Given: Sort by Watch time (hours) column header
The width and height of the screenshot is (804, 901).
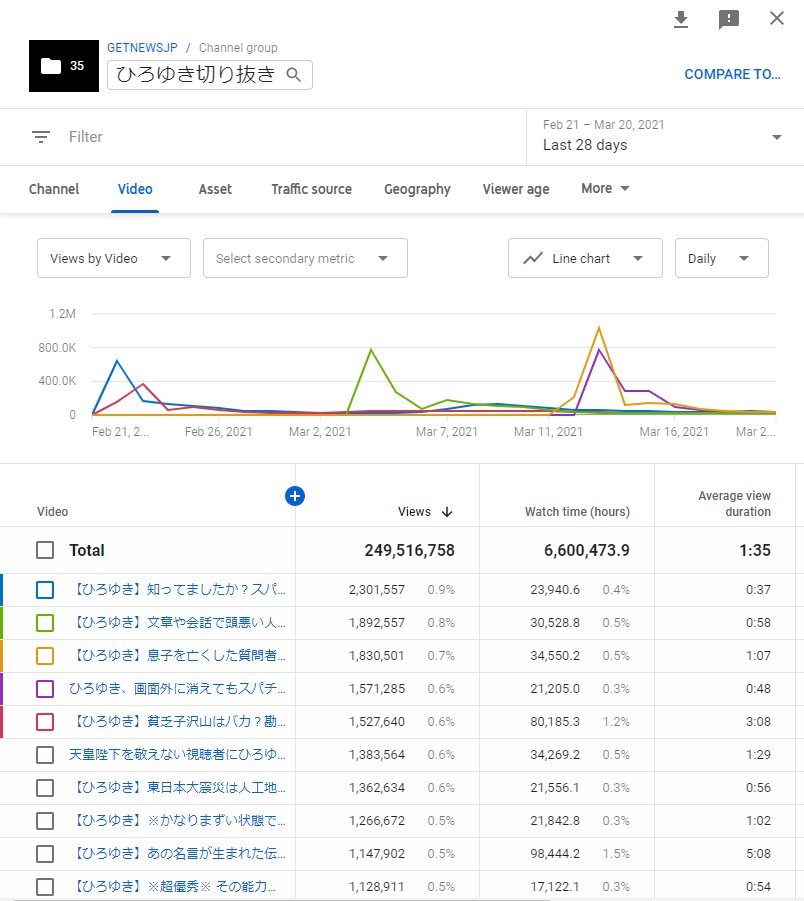Looking at the screenshot, I should coord(577,512).
